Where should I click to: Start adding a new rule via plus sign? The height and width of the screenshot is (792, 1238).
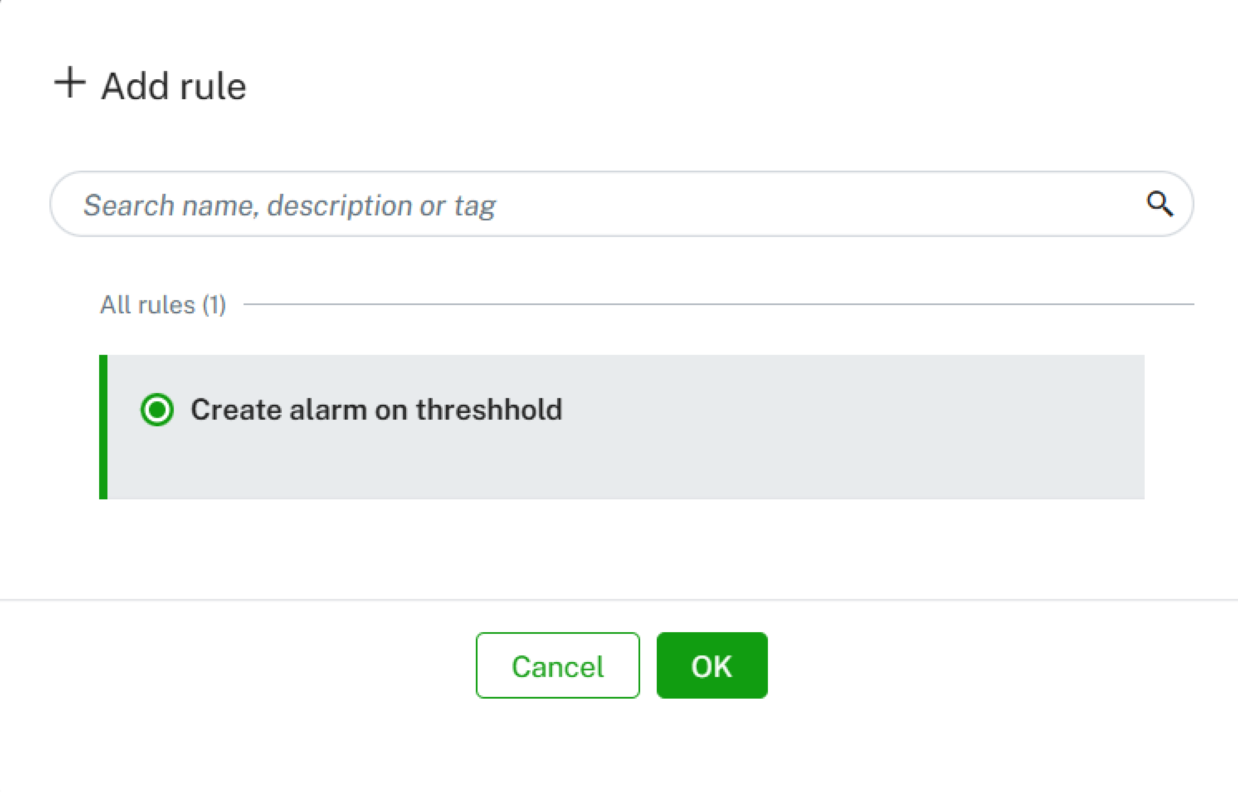(68, 84)
